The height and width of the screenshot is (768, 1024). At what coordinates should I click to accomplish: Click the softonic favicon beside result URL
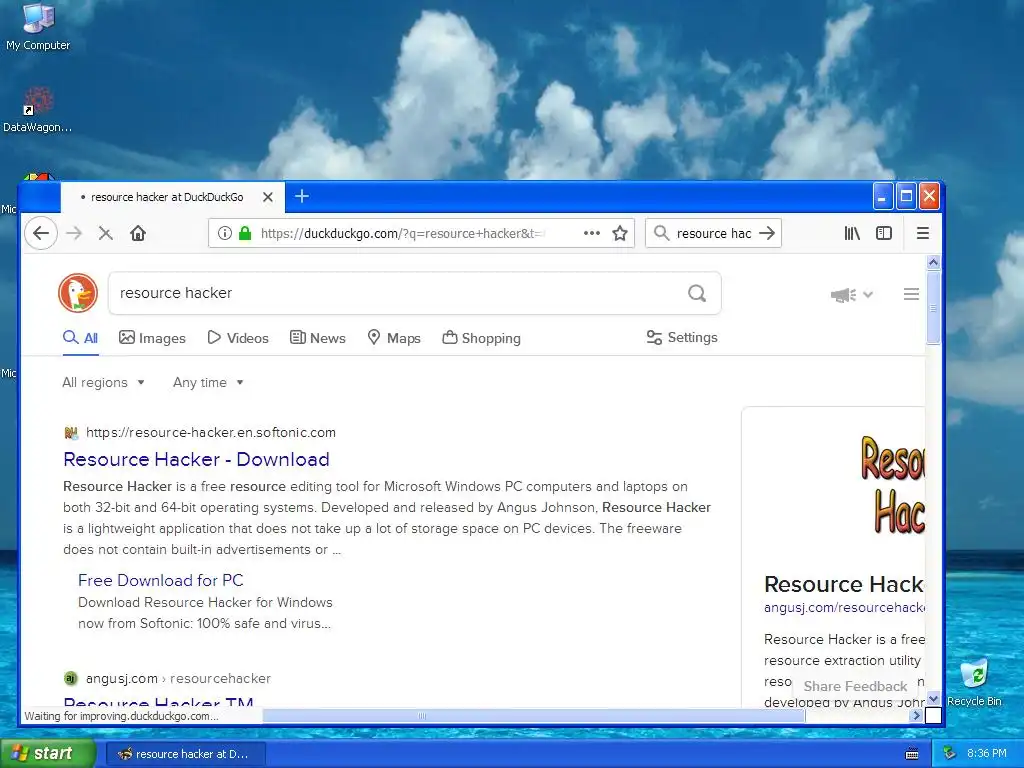(71, 432)
